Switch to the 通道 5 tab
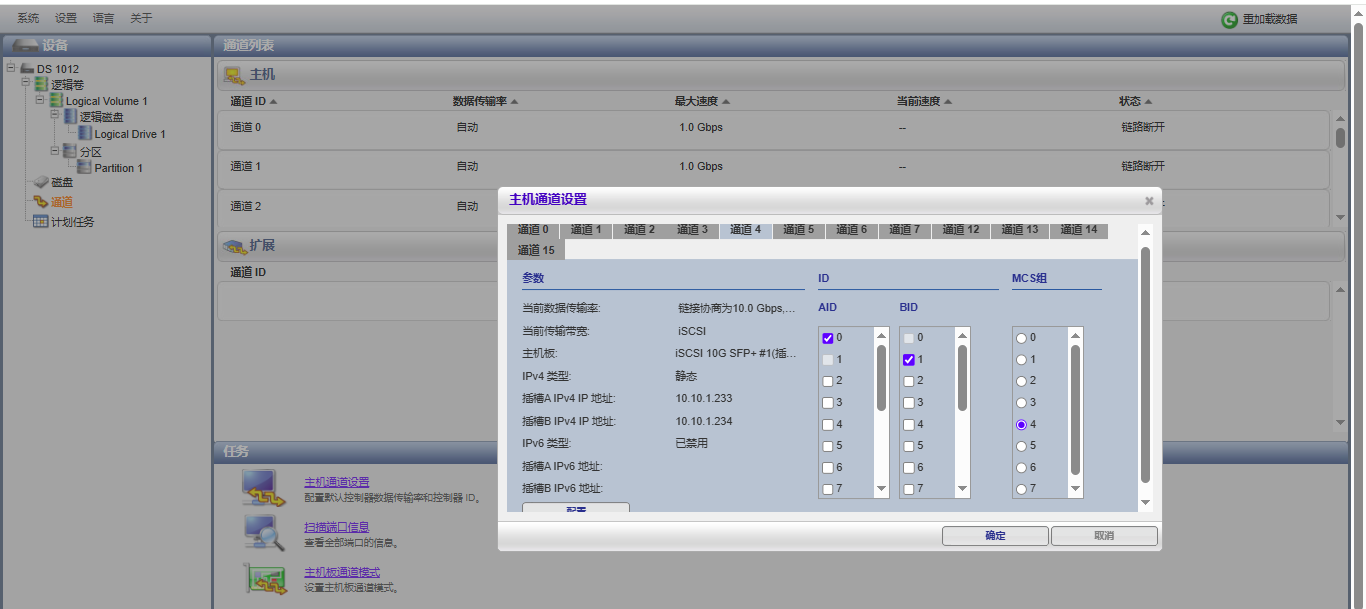This screenshot has height=609, width=1366. 797,230
